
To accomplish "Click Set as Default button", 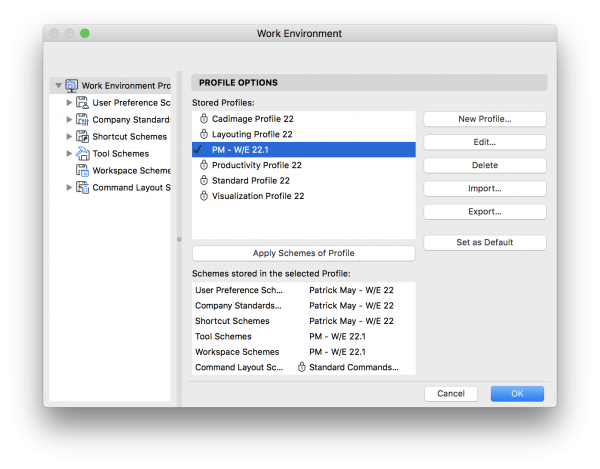I will (x=484, y=243).
